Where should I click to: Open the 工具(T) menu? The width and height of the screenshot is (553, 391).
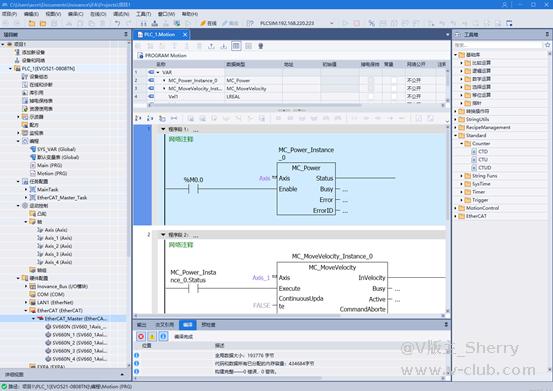pyautogui.click(x=144, y=14)
